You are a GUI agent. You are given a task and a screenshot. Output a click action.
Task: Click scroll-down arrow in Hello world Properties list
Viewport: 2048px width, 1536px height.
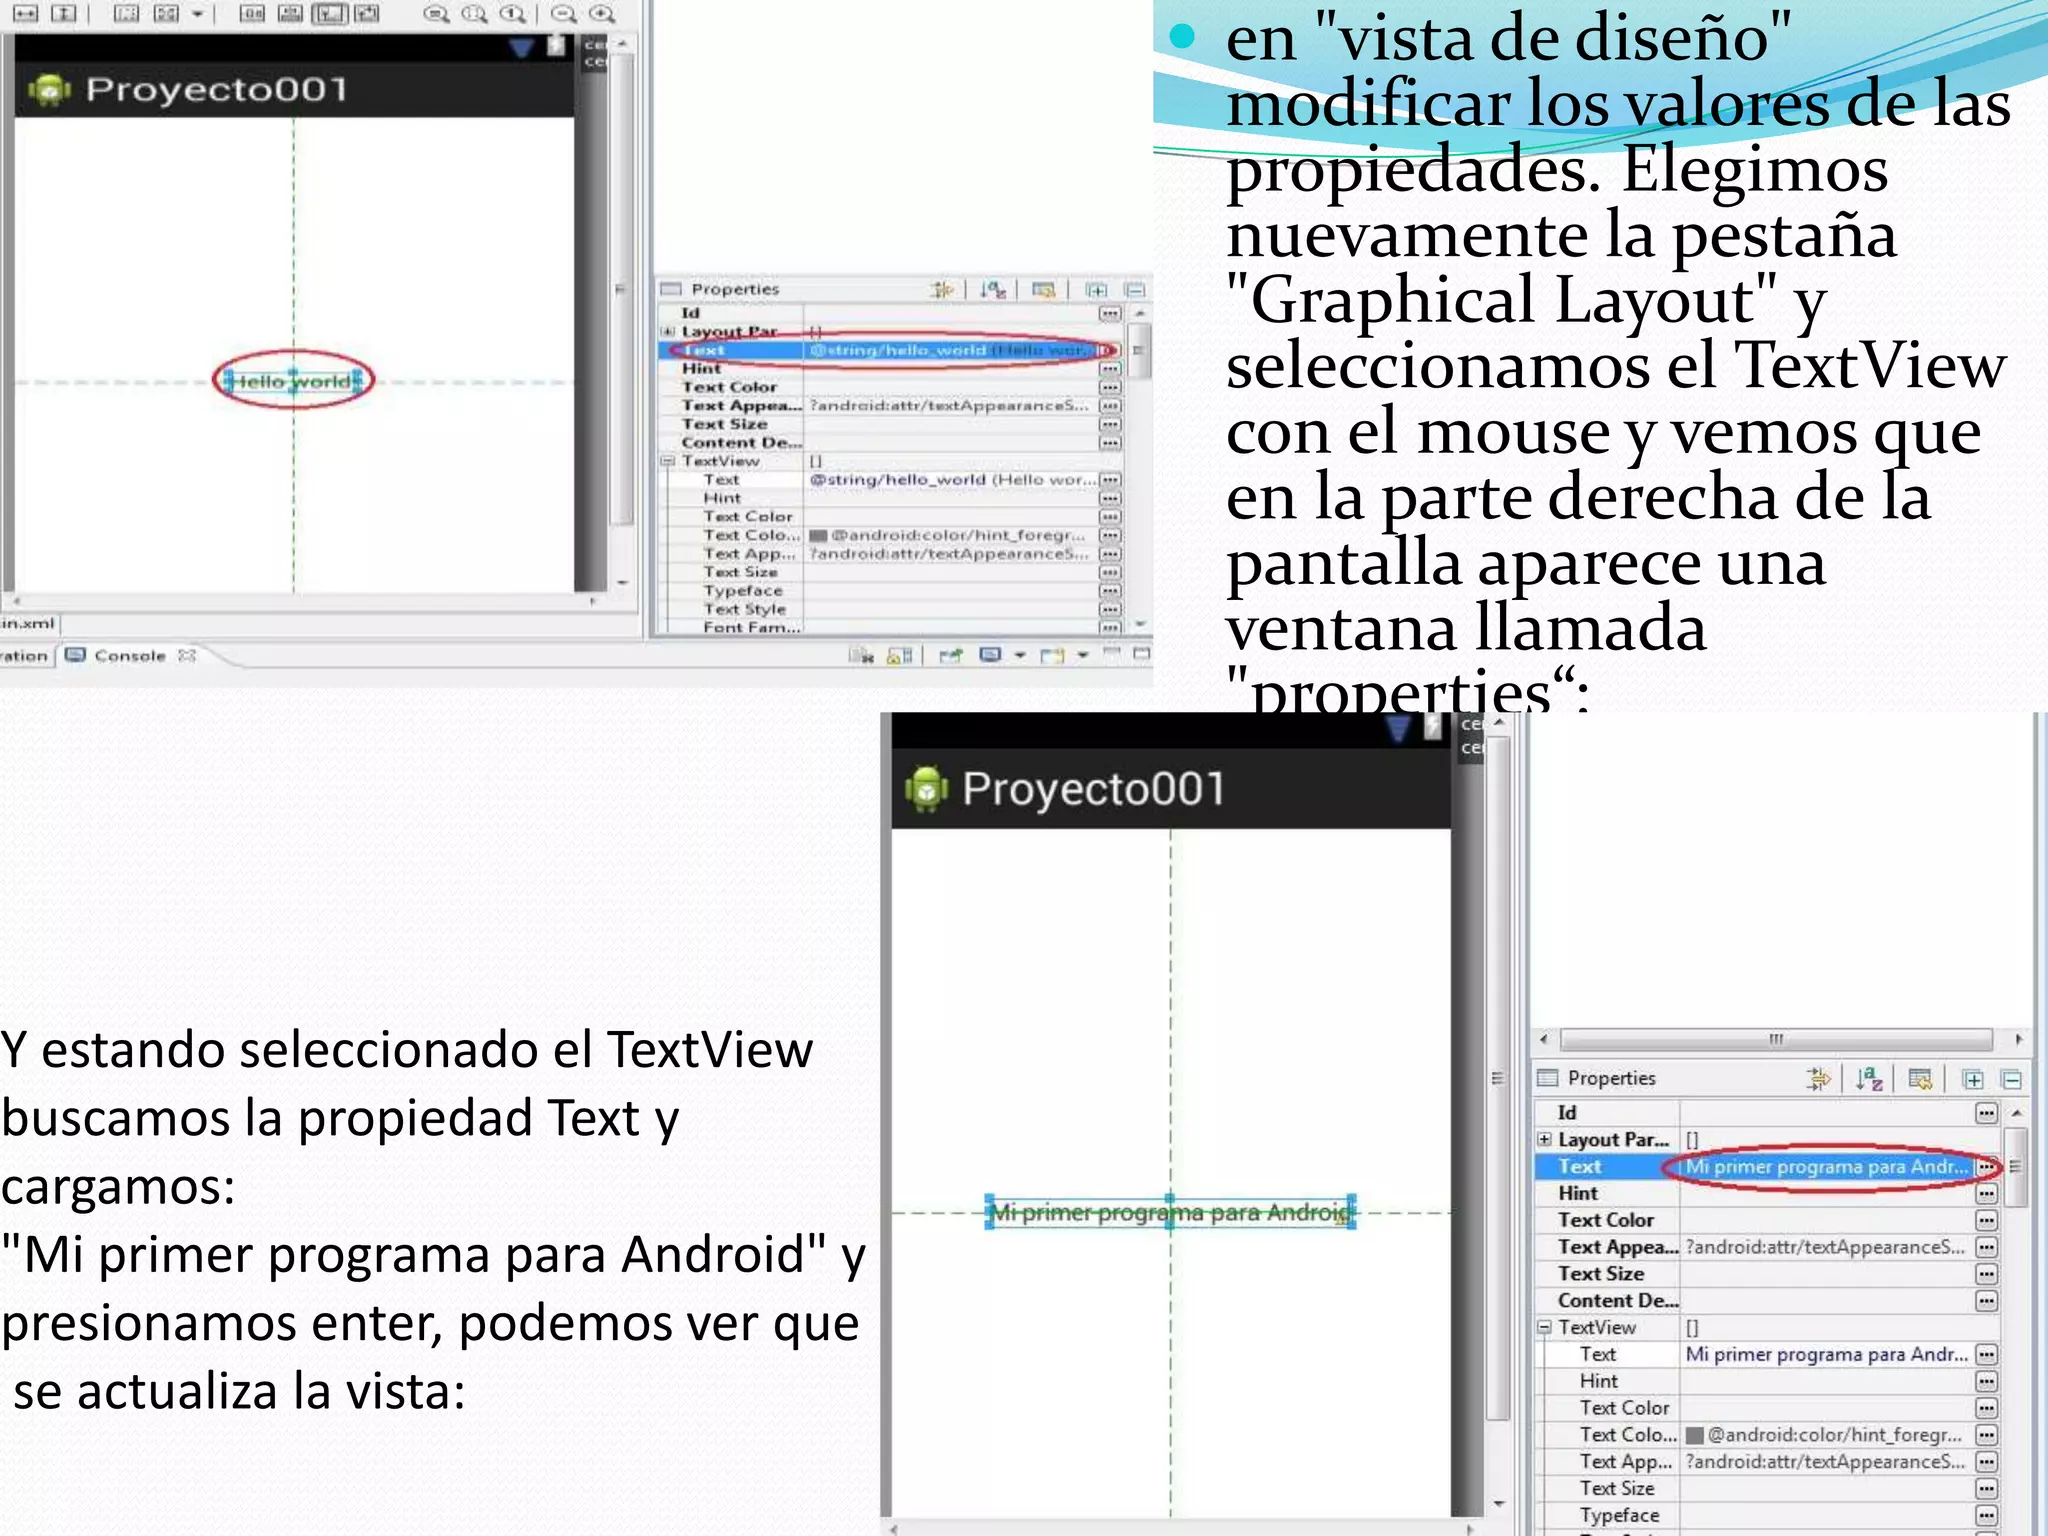point(1140,623)
